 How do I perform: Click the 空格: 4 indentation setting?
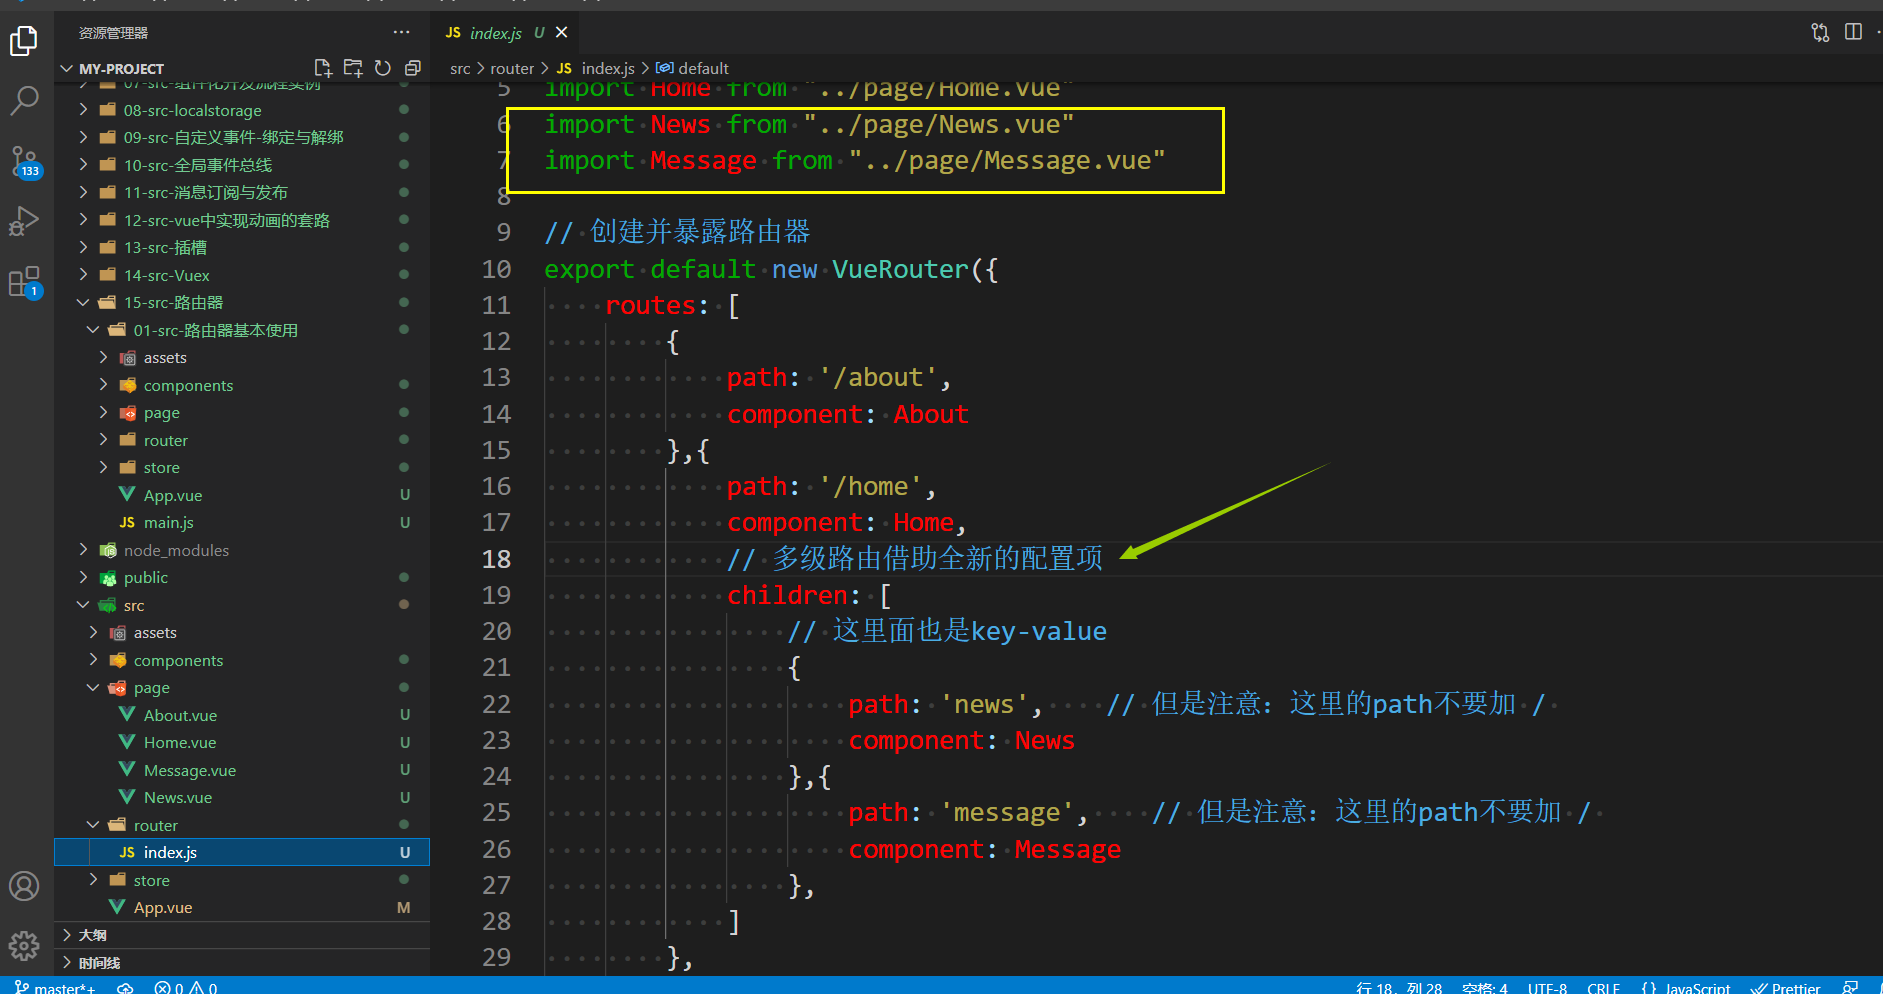[1484, 987]
